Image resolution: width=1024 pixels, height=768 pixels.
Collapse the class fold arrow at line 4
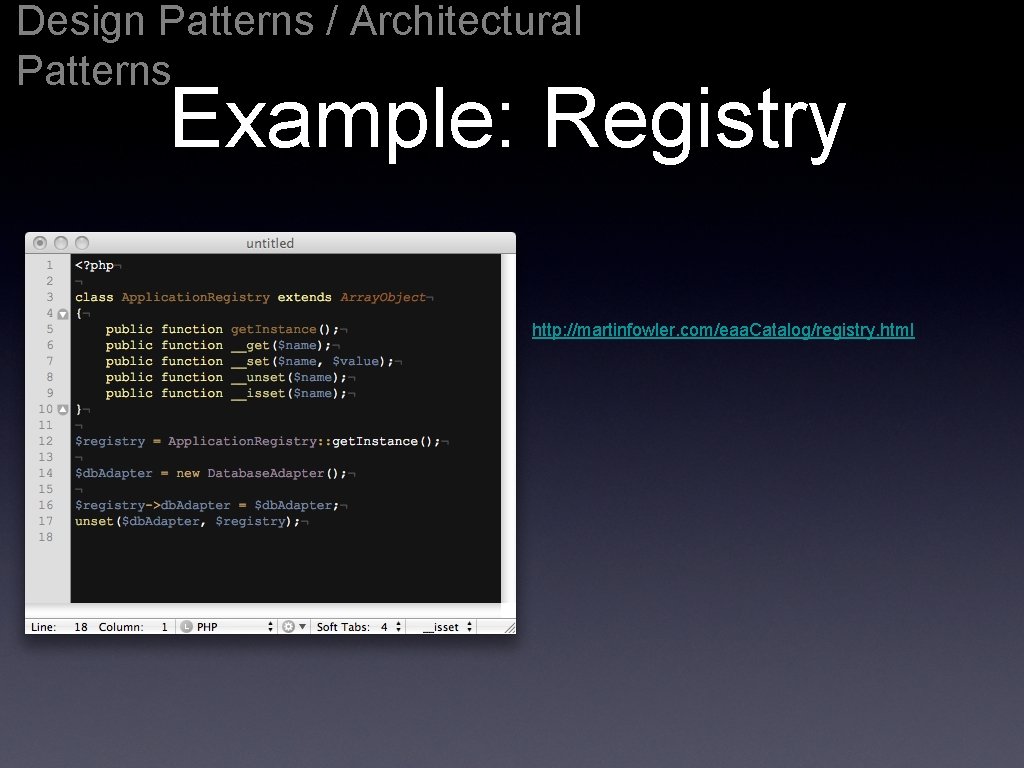pos(63,314)
